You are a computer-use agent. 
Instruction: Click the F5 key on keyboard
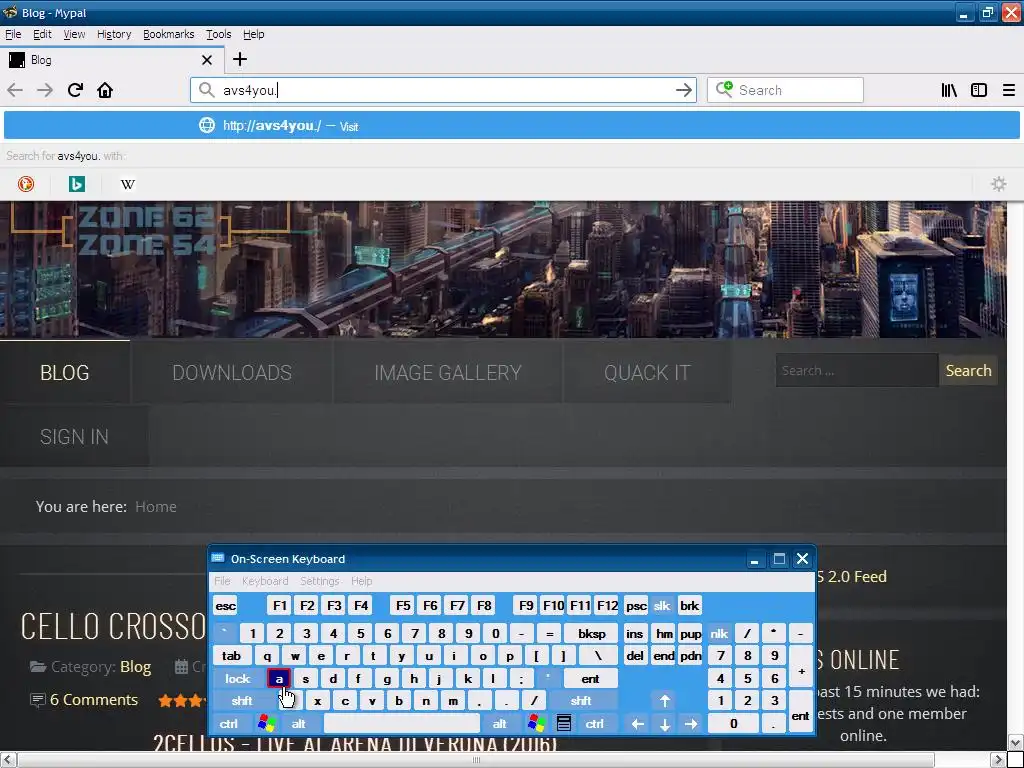(403, 605)
